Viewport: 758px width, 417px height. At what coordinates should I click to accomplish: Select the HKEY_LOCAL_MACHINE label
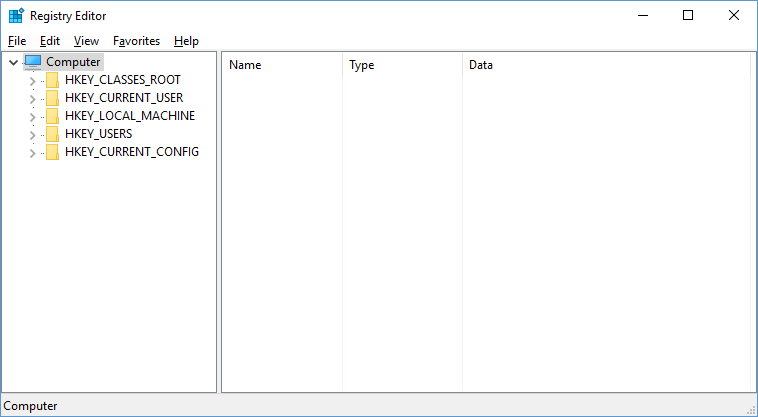point(130,116)
